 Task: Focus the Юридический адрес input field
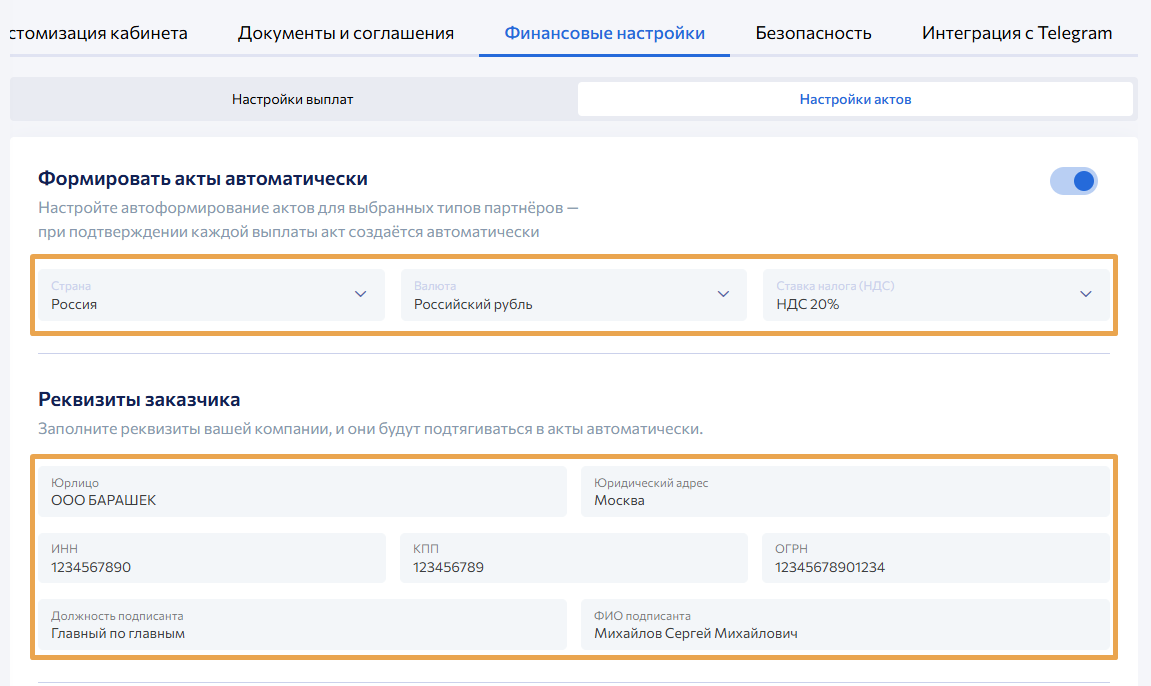845,492
